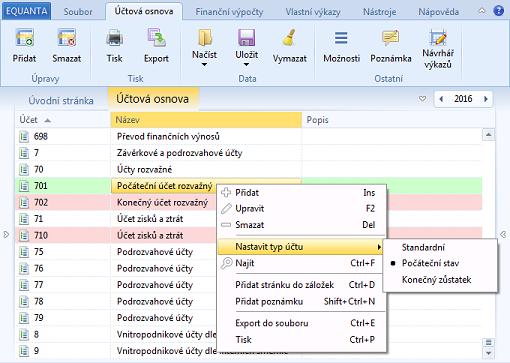Select row Převod finančních výnosů
This screenshot has height=363, width=510.
tap(249, 136)
